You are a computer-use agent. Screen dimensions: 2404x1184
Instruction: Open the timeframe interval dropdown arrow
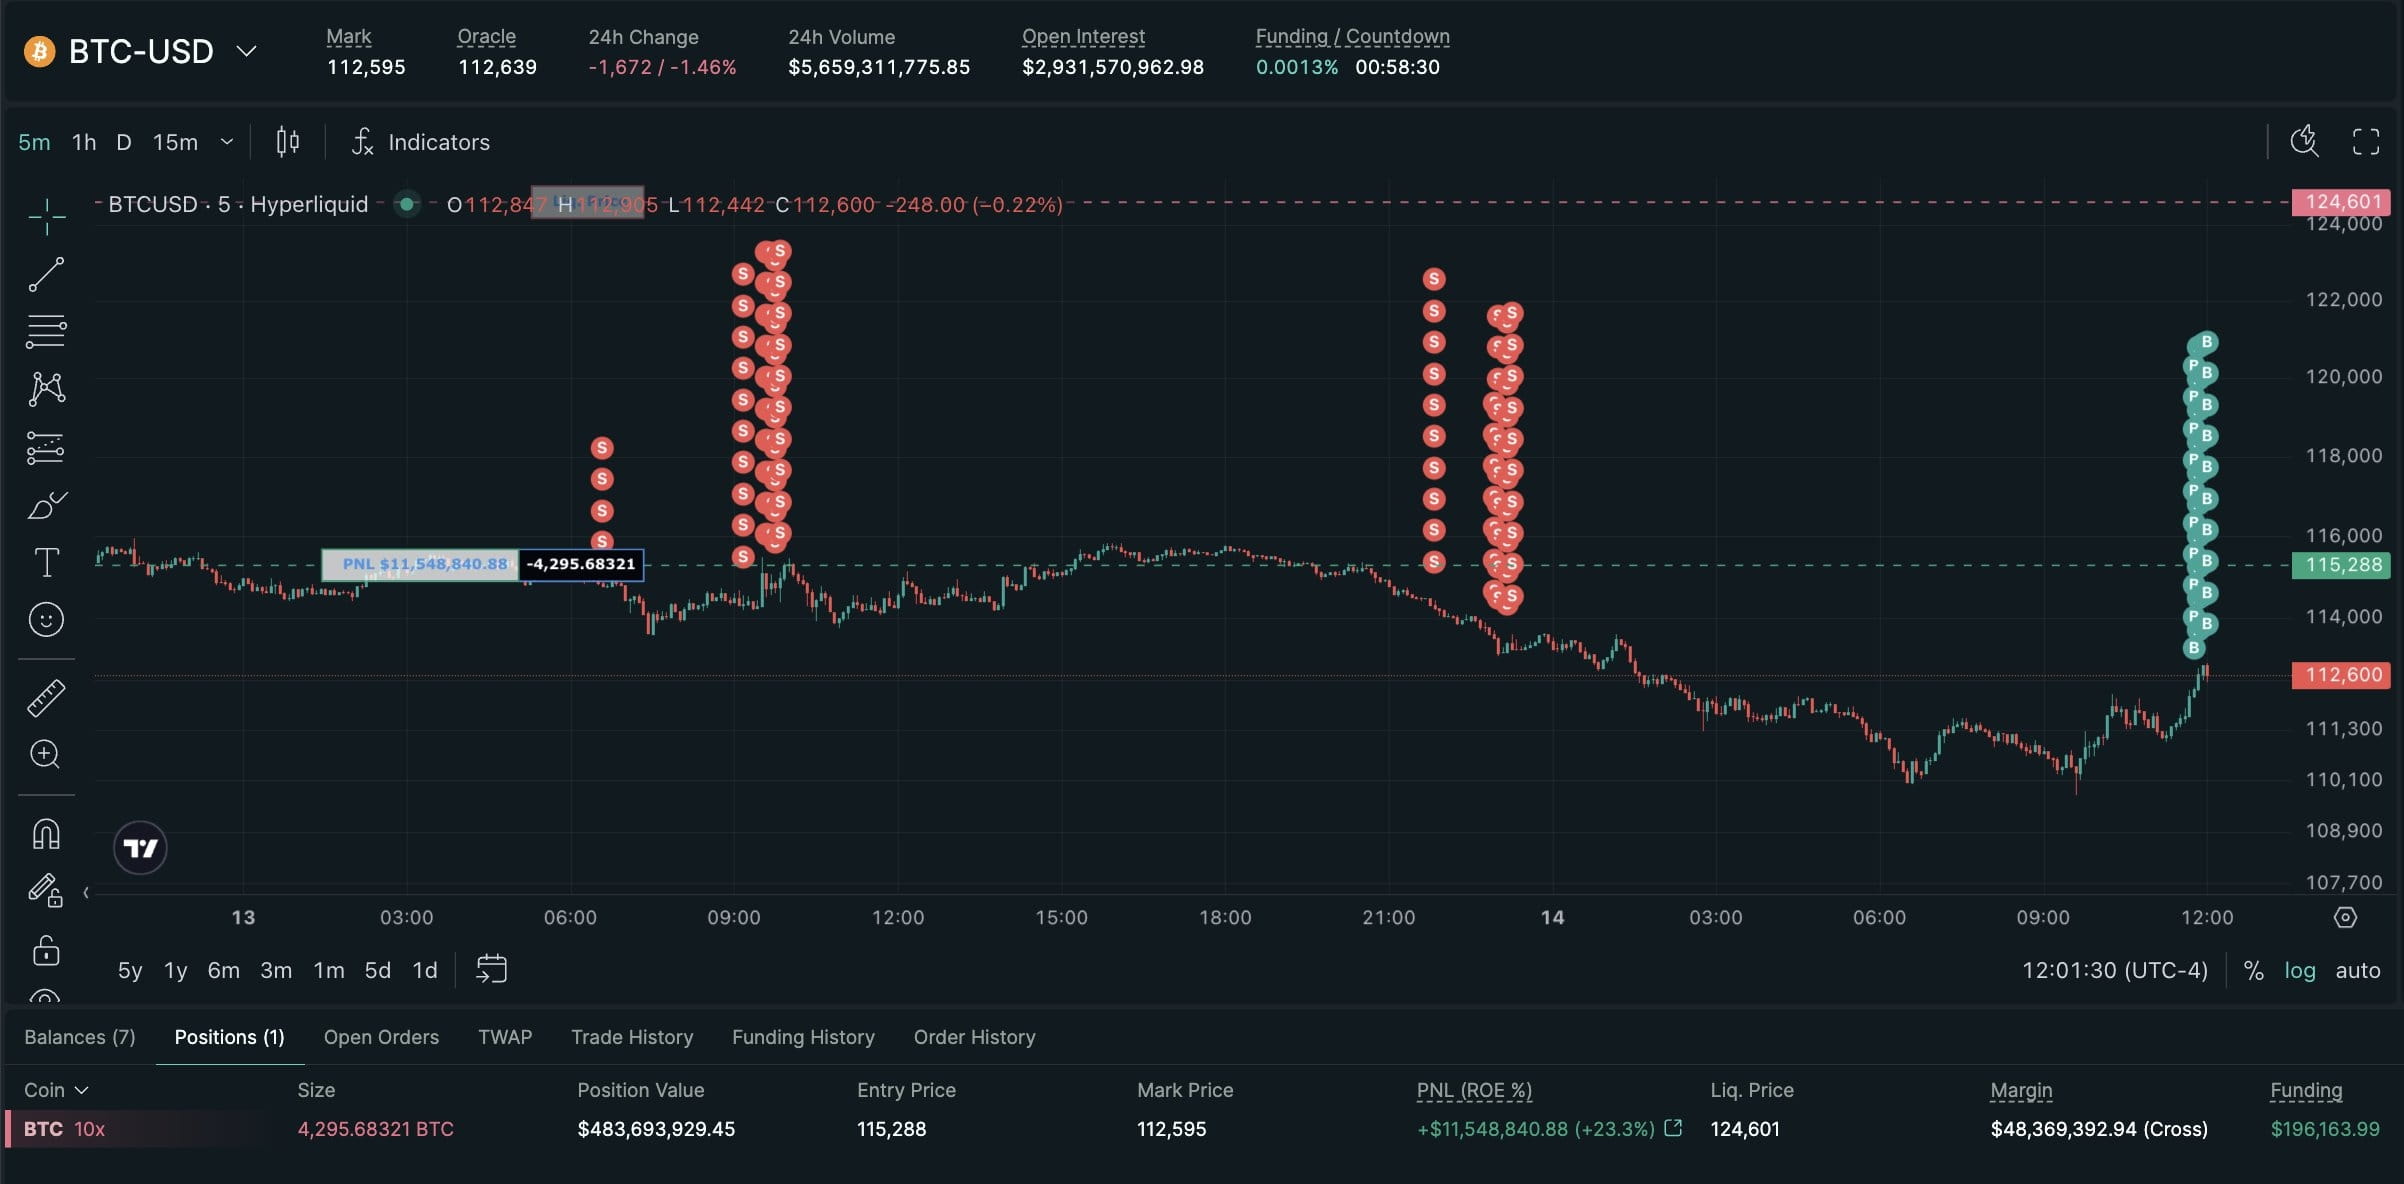[x=227, y=142]
